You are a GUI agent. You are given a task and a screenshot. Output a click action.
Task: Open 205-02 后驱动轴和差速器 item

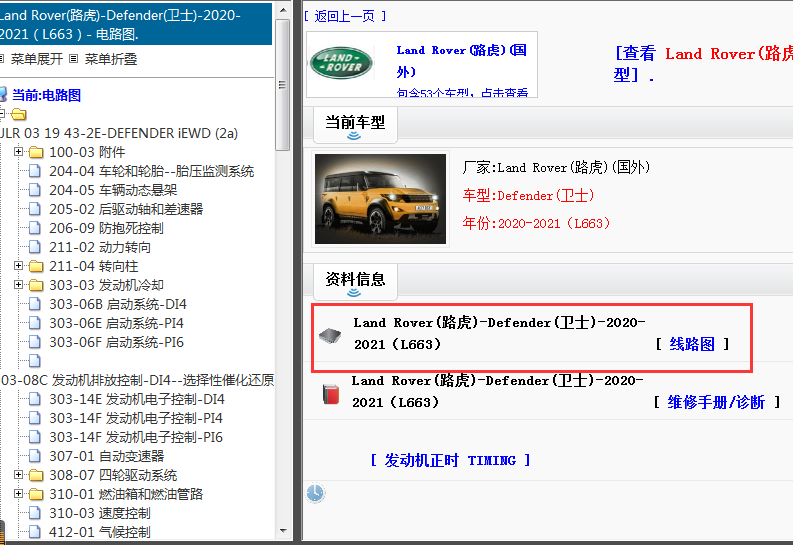pos(126,209)
